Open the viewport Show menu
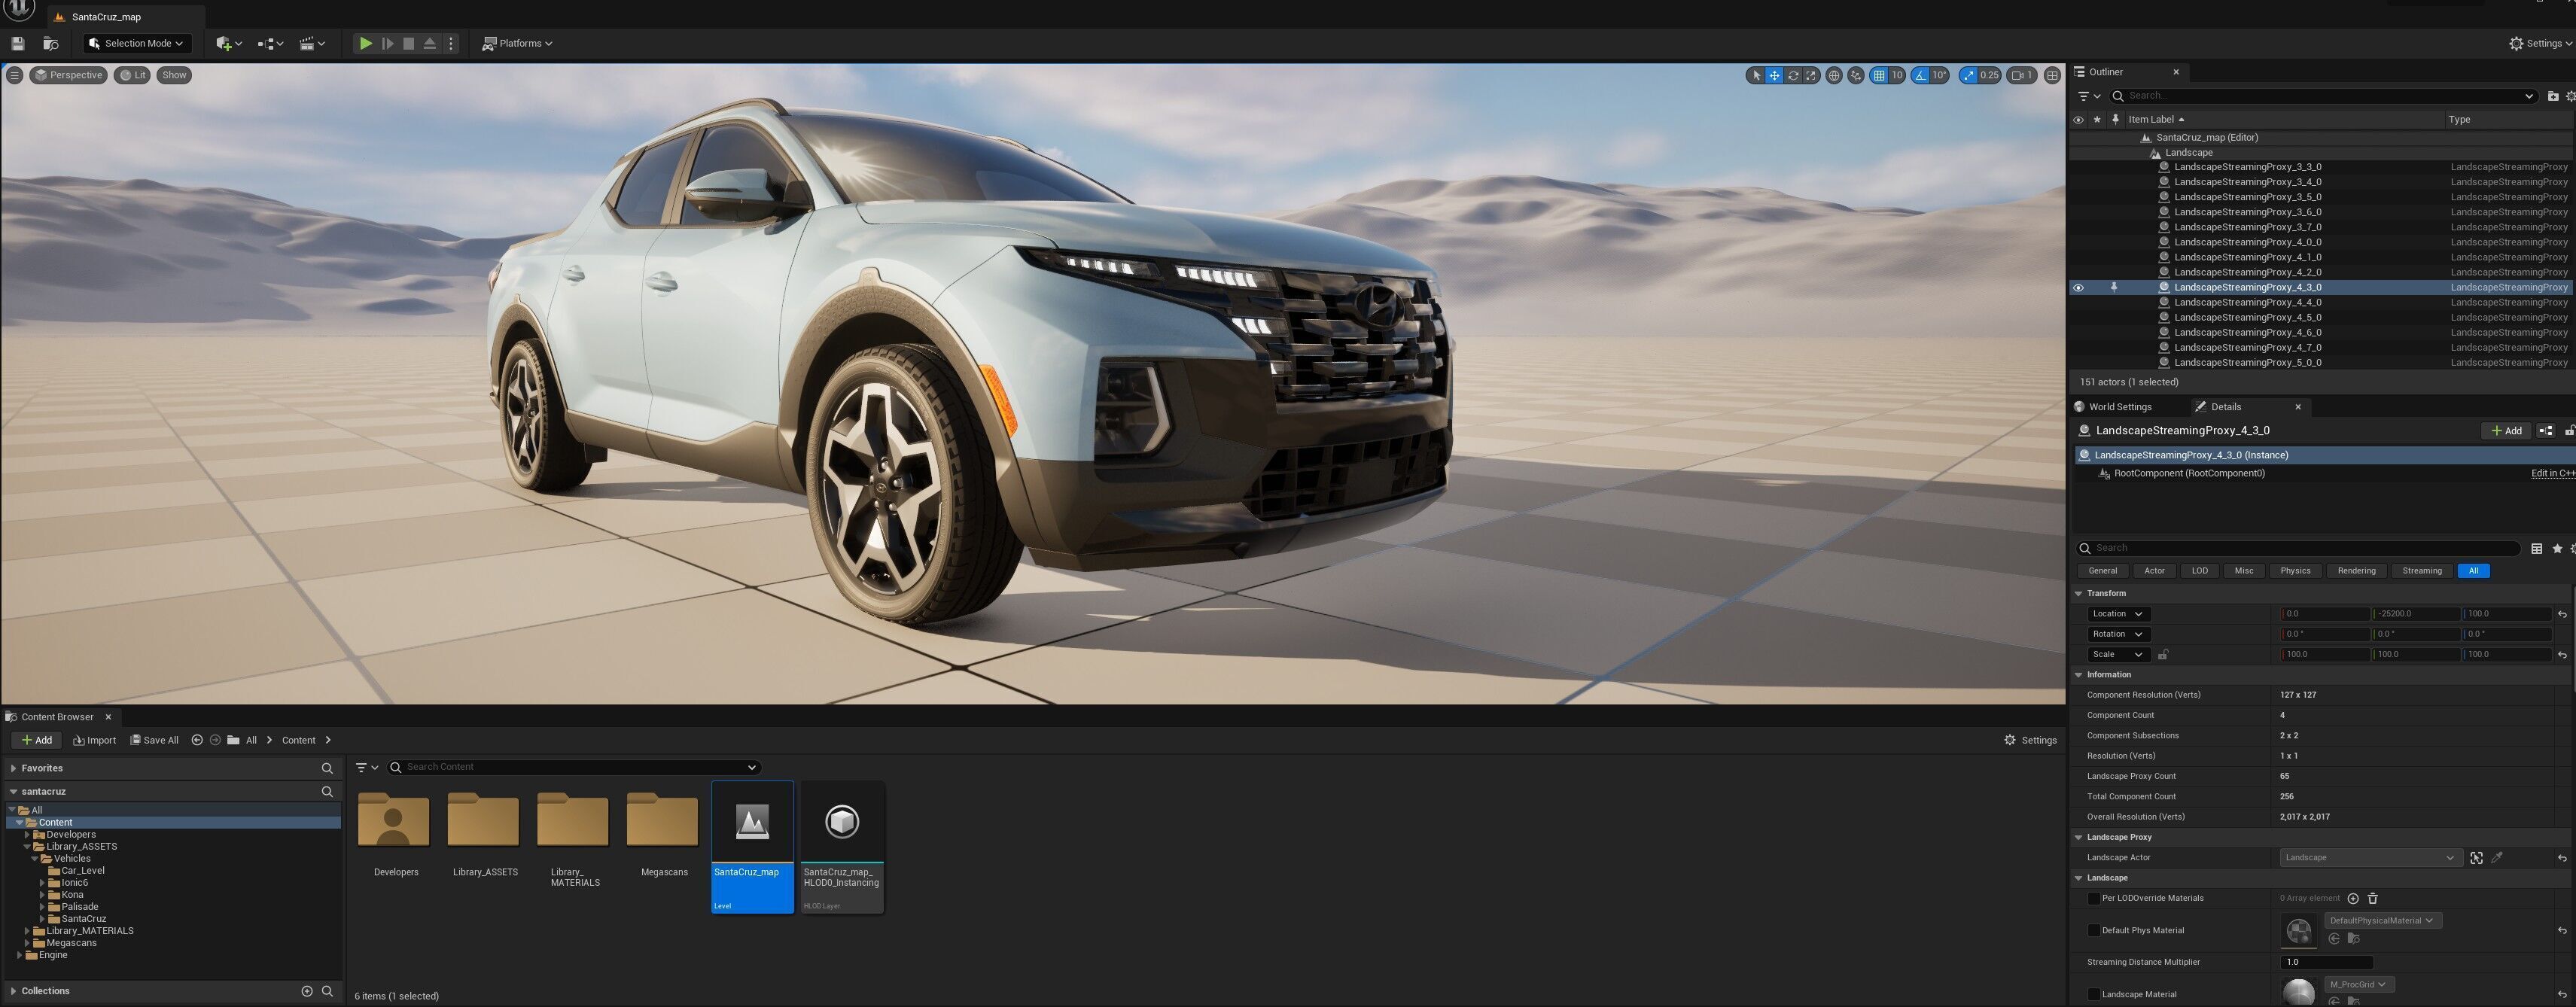 click(x=174, y=75)
